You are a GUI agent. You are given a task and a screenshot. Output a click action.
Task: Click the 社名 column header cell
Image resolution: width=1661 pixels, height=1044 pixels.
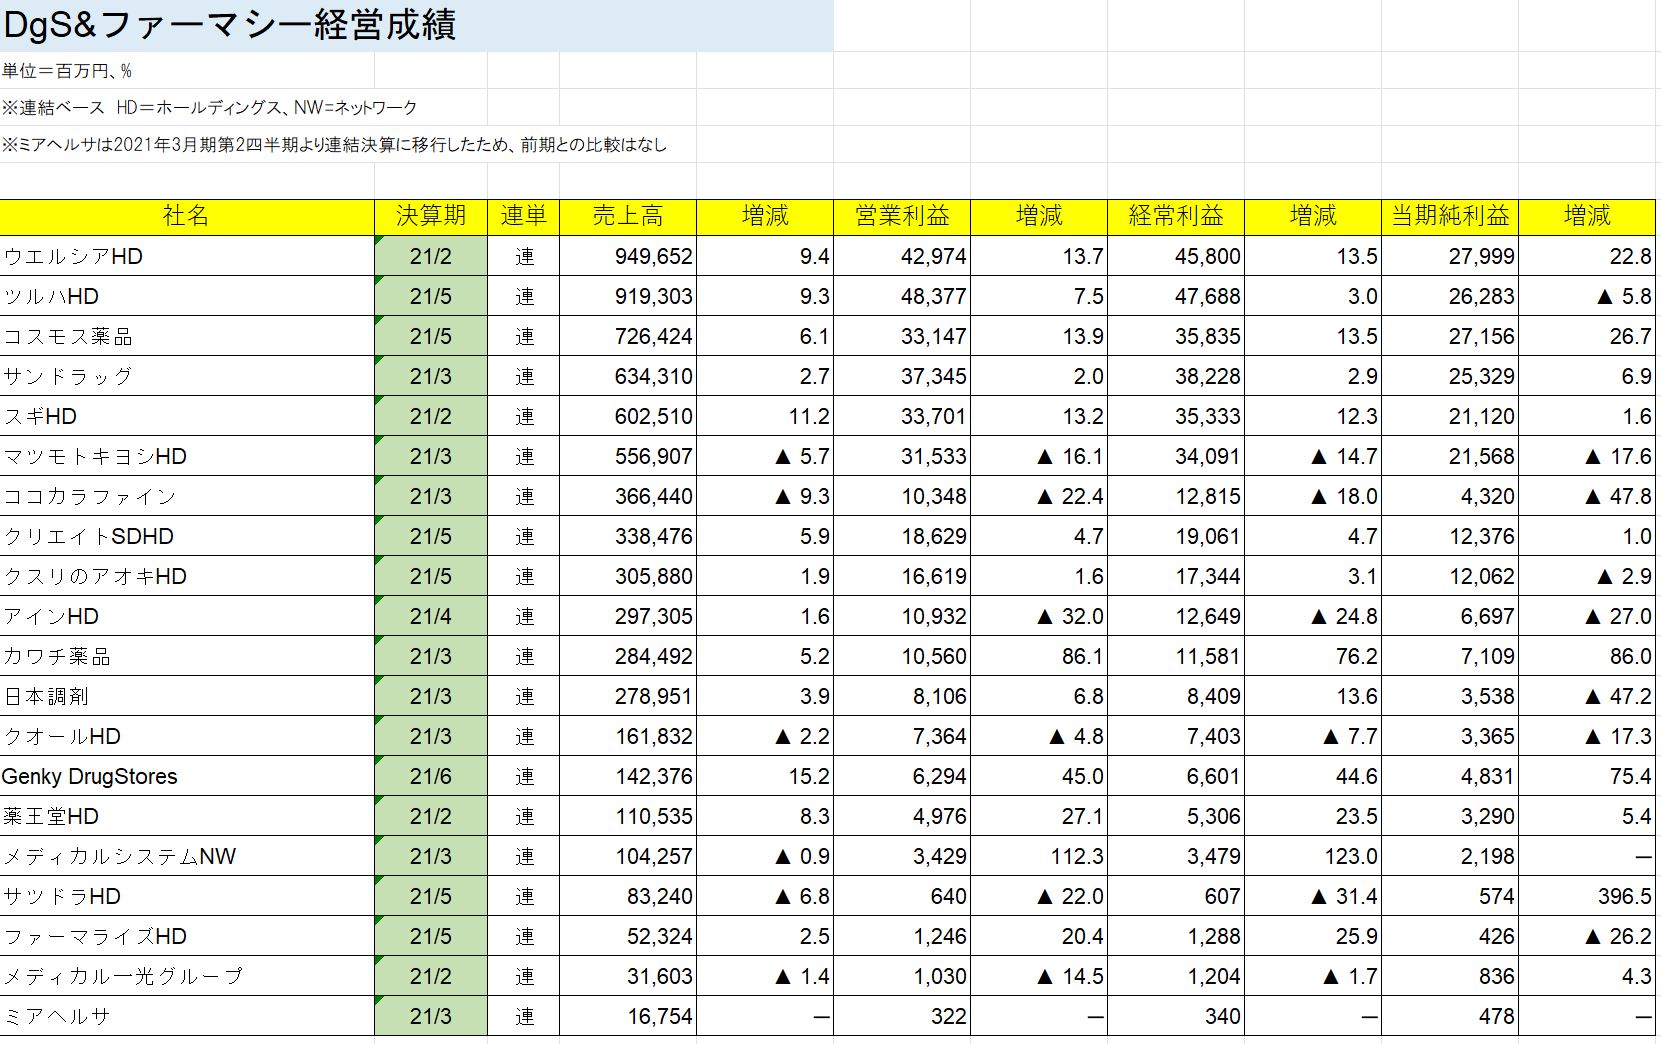point(186,216)
